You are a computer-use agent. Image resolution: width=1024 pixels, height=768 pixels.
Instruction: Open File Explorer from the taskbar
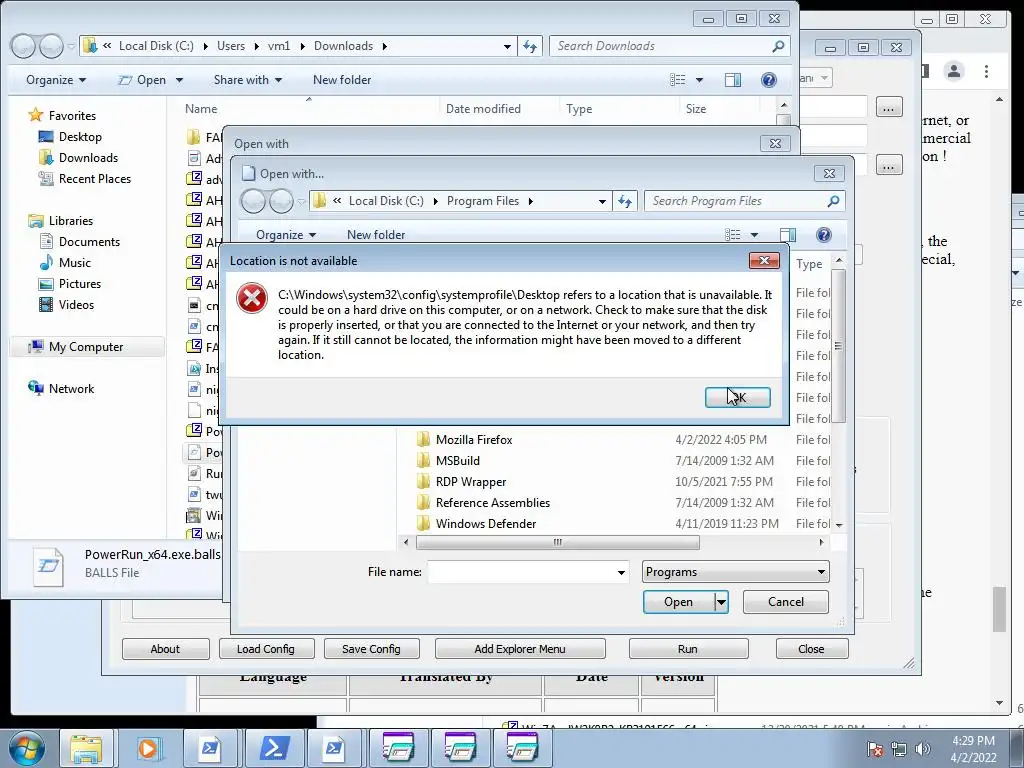coord(86,748)
